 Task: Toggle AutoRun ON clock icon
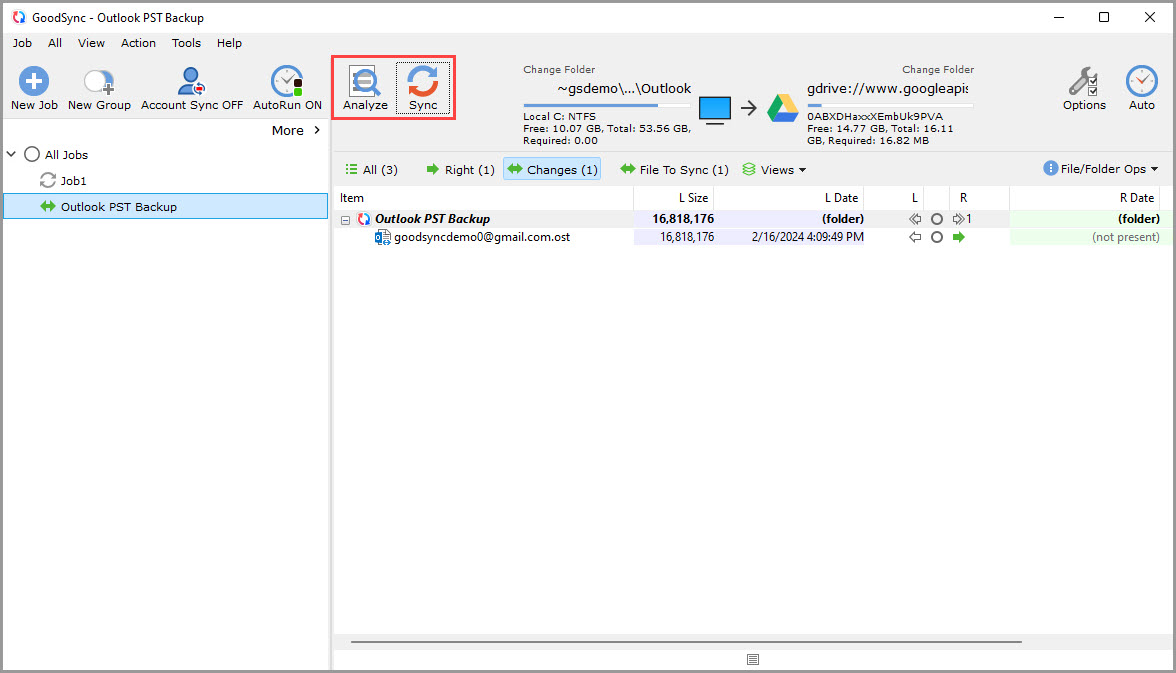click(x=287, y=81)
